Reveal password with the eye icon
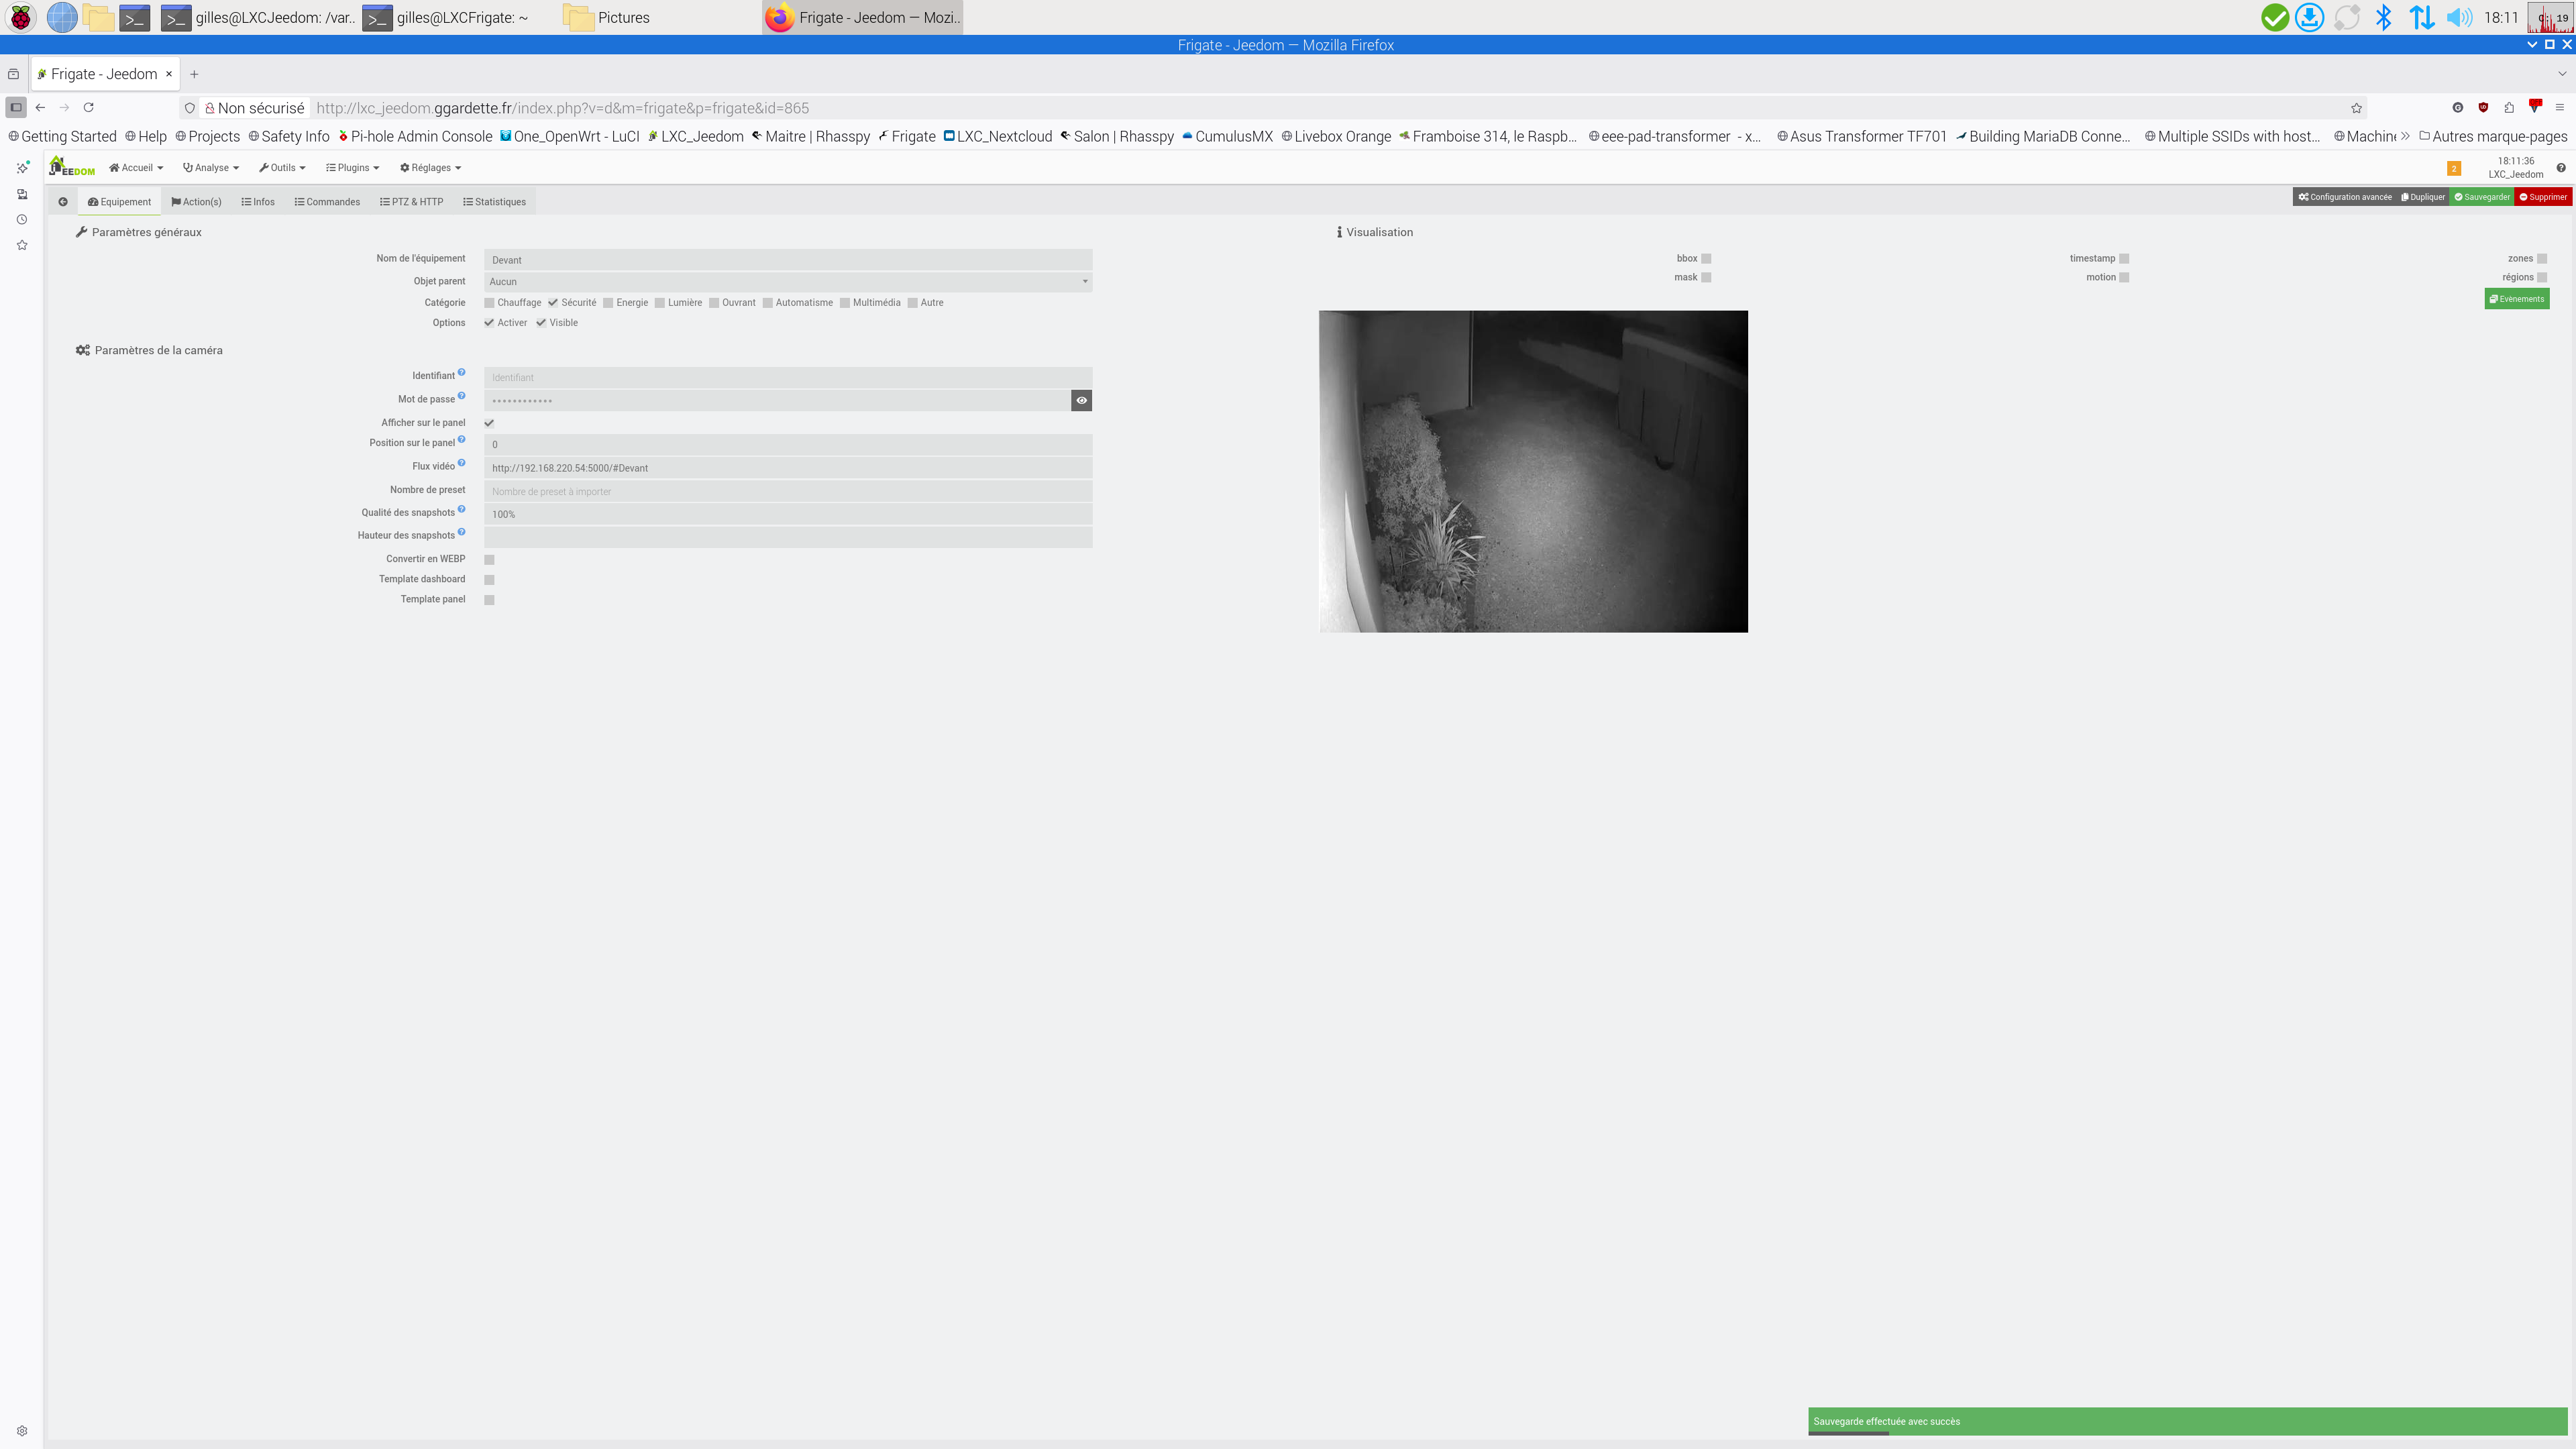Image resolution: width=2576 pixels, height=1449 pixels. pyautogui.click(x=1081, y=401)
